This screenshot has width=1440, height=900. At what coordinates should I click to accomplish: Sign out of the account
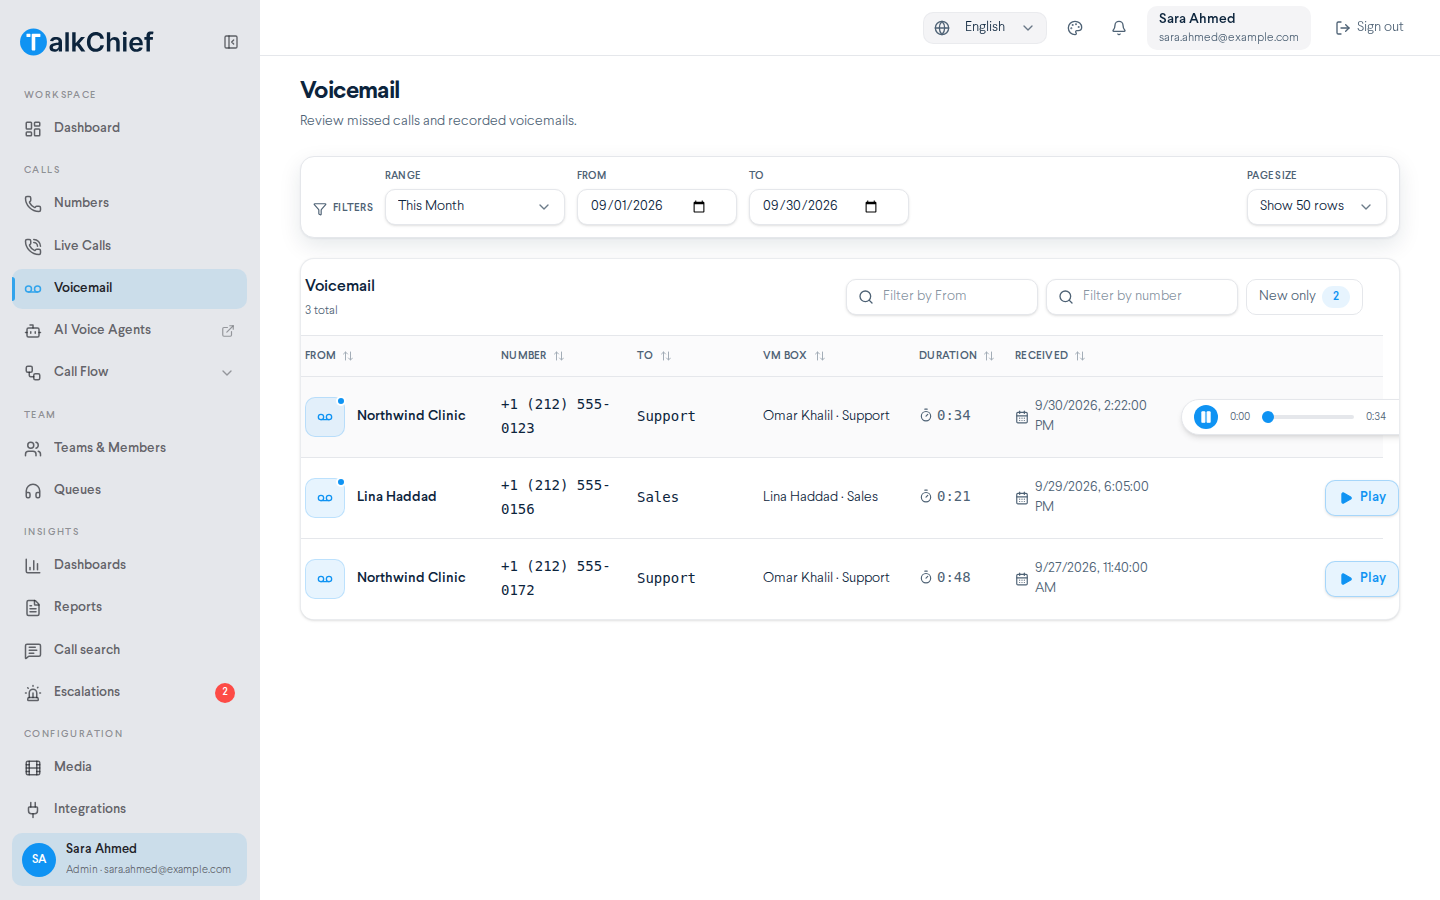point(1369,28)
